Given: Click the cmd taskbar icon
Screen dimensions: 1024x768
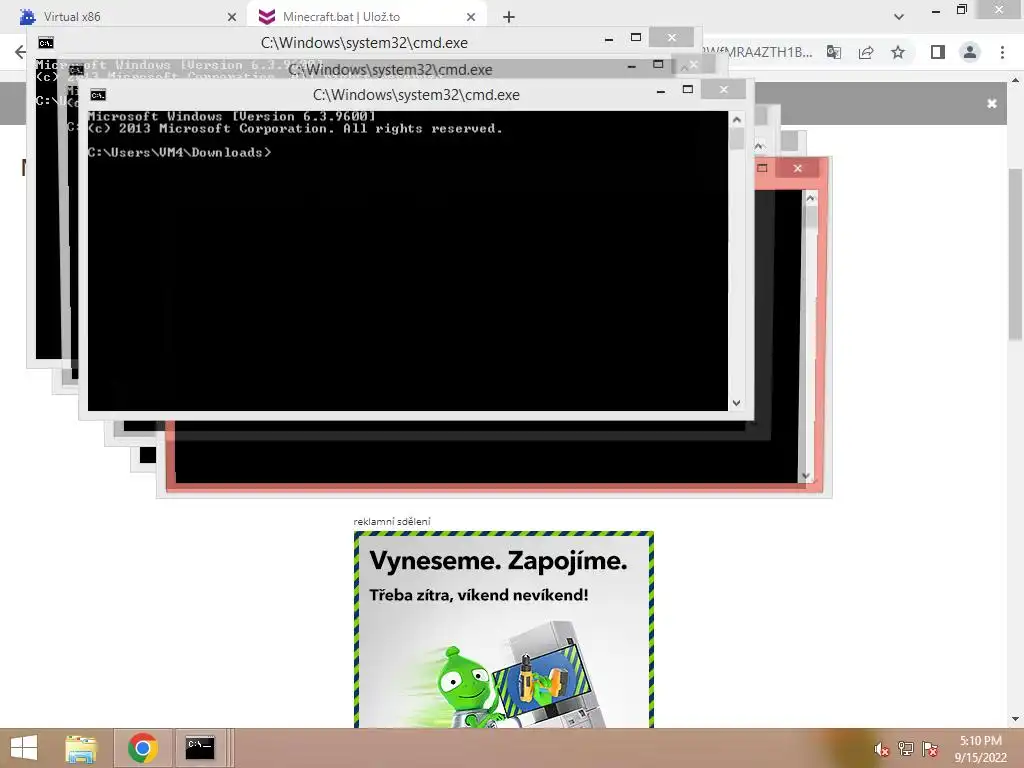Looking at the screenshot, I should point(200,748).
